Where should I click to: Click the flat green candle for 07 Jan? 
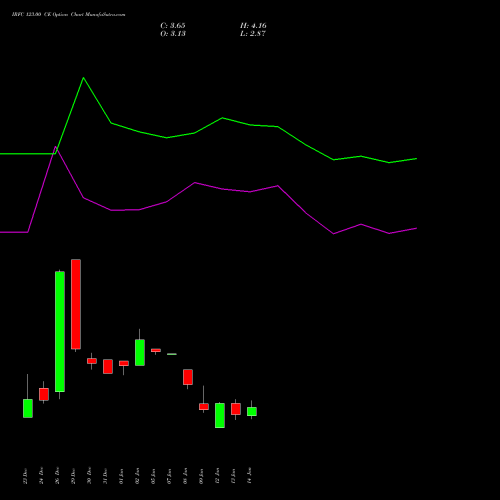(x=172, y=354)
